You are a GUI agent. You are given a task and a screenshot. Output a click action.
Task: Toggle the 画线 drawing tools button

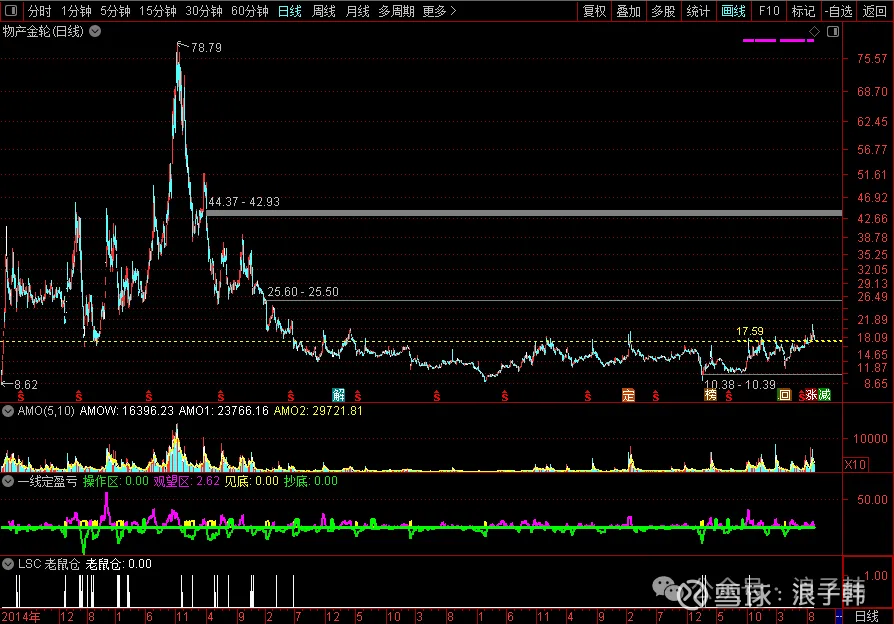coord(733,11)
